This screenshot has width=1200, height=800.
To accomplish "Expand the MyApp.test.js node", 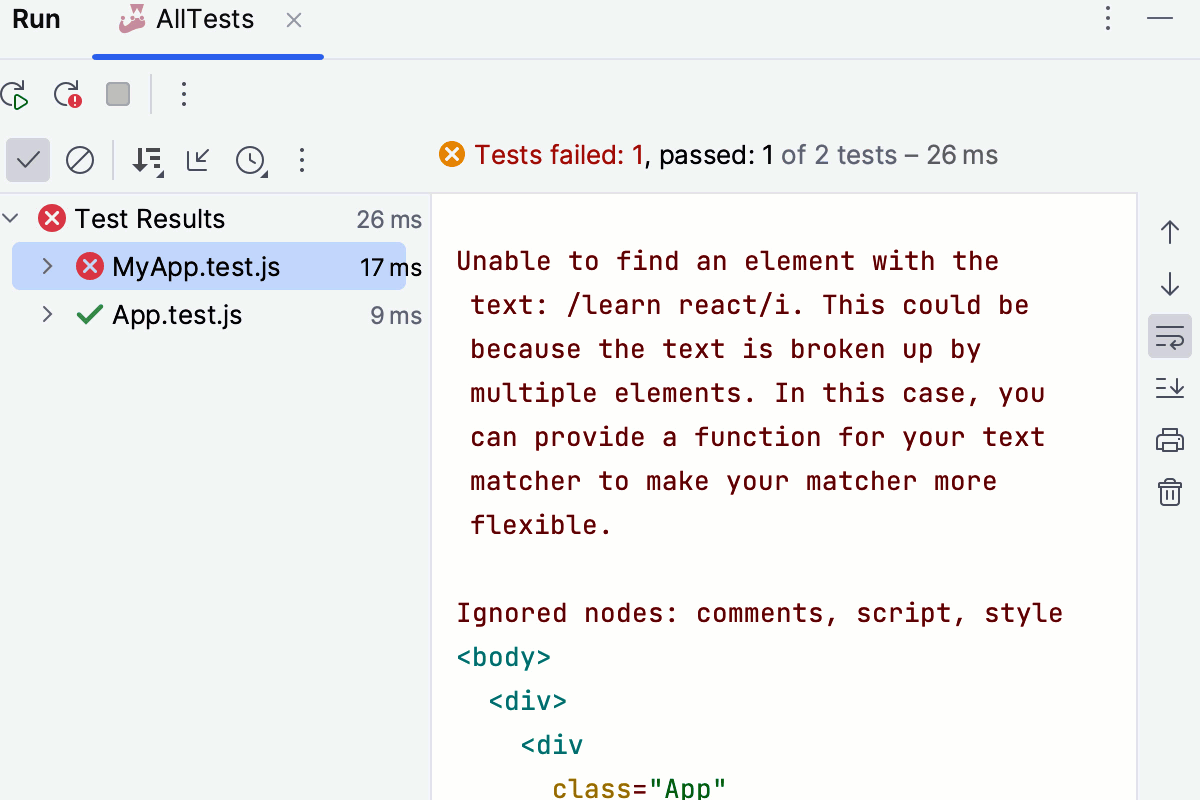I will coord(46,266).
